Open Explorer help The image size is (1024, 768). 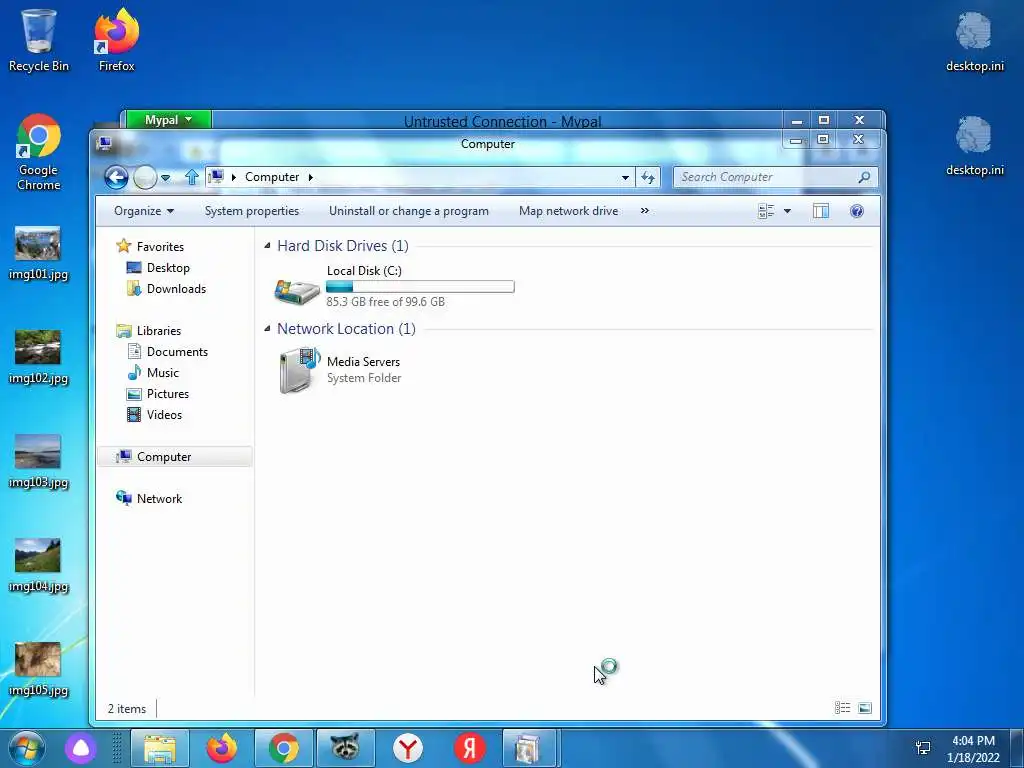coord(857,211)
